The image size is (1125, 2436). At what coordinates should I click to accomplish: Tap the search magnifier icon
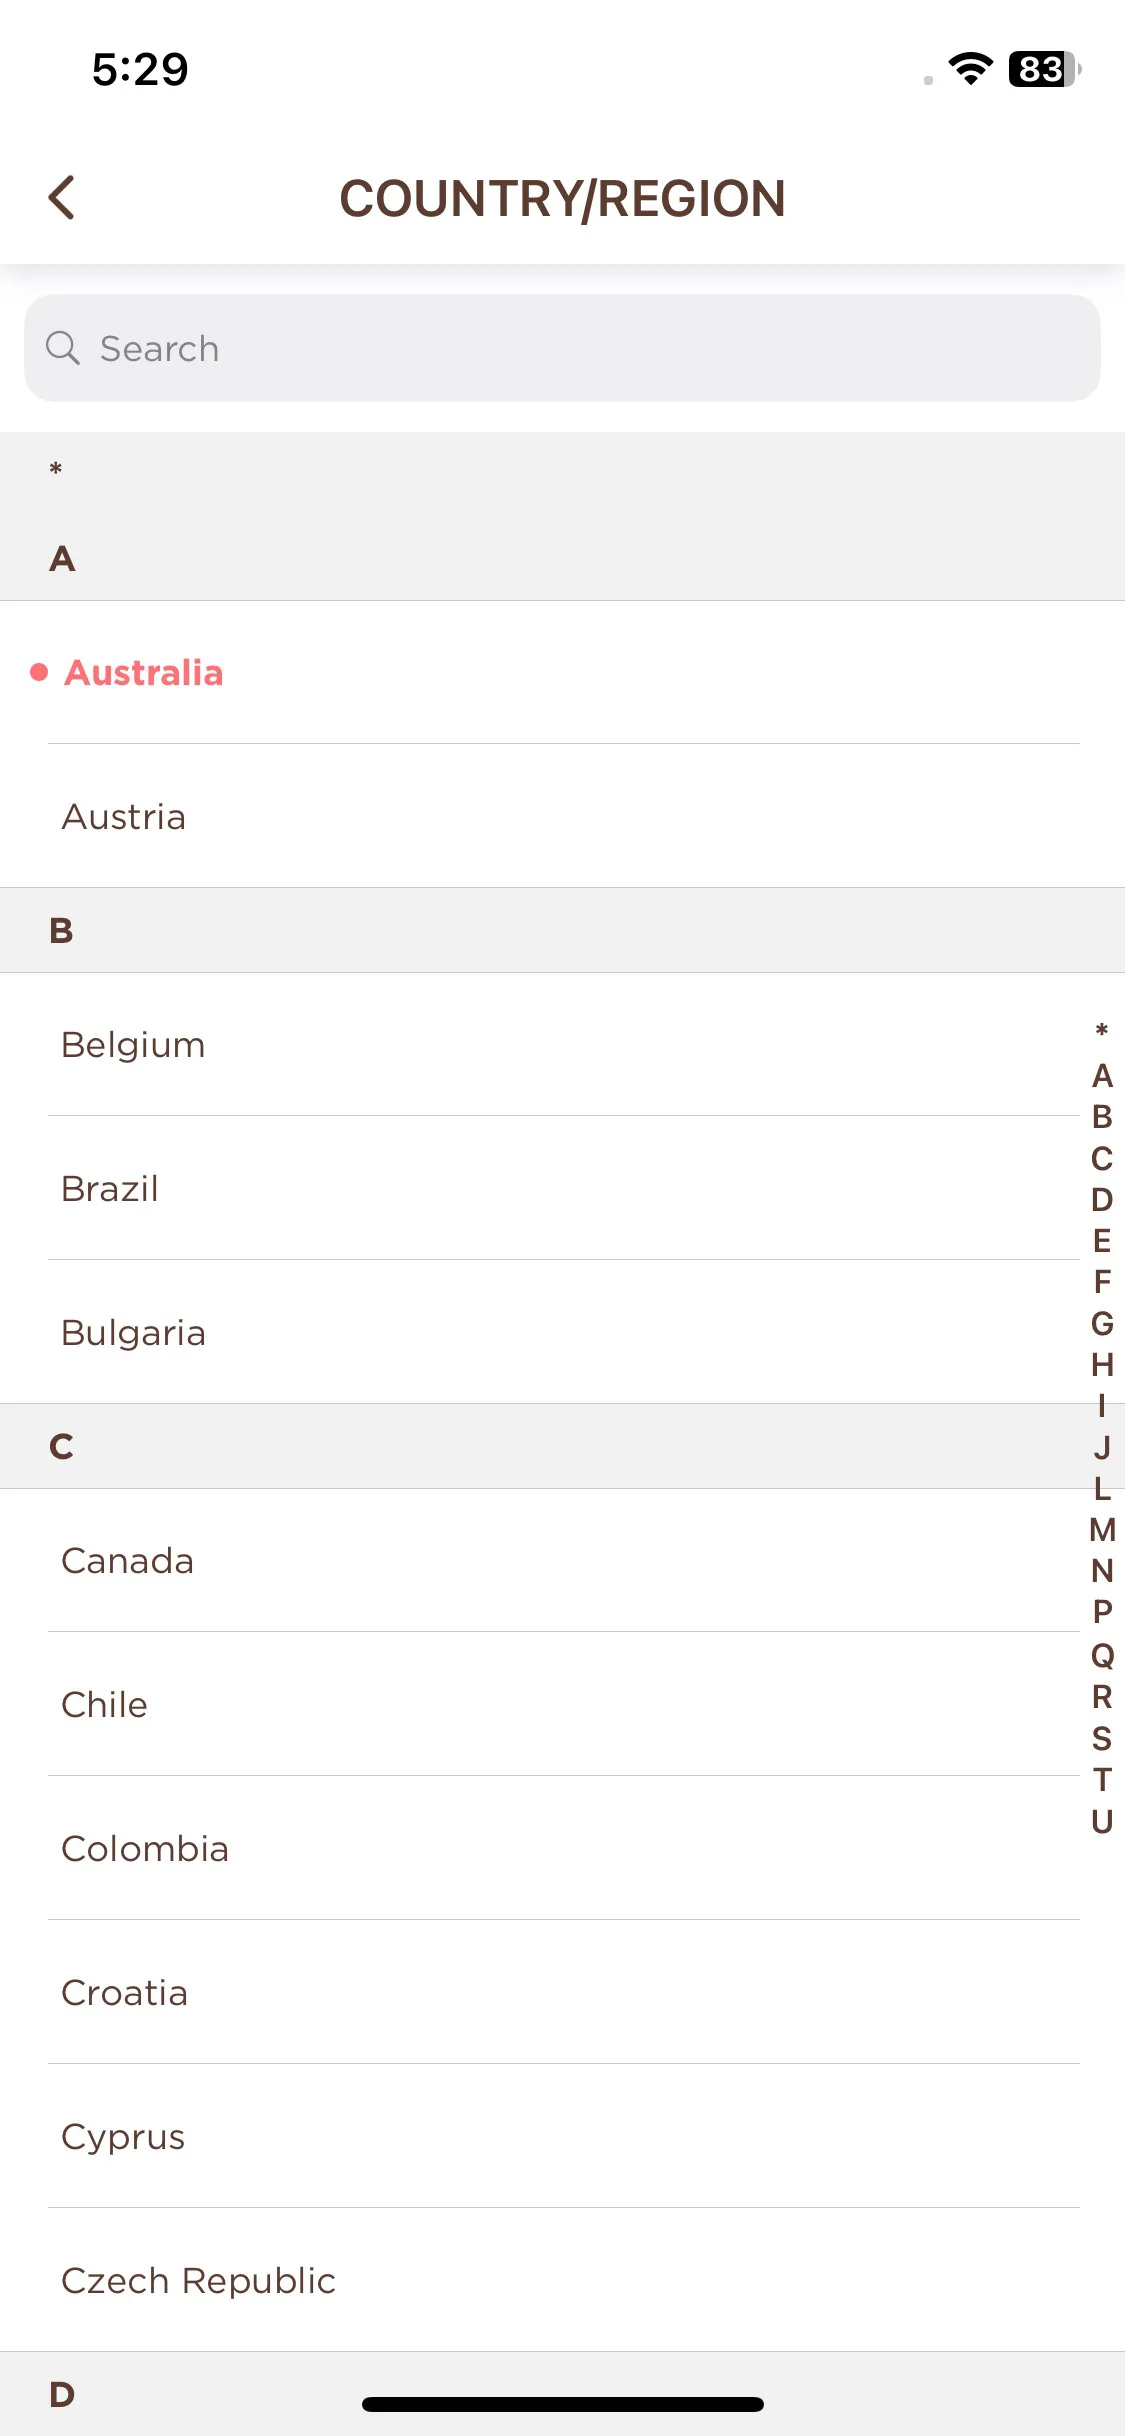(63, 348)
